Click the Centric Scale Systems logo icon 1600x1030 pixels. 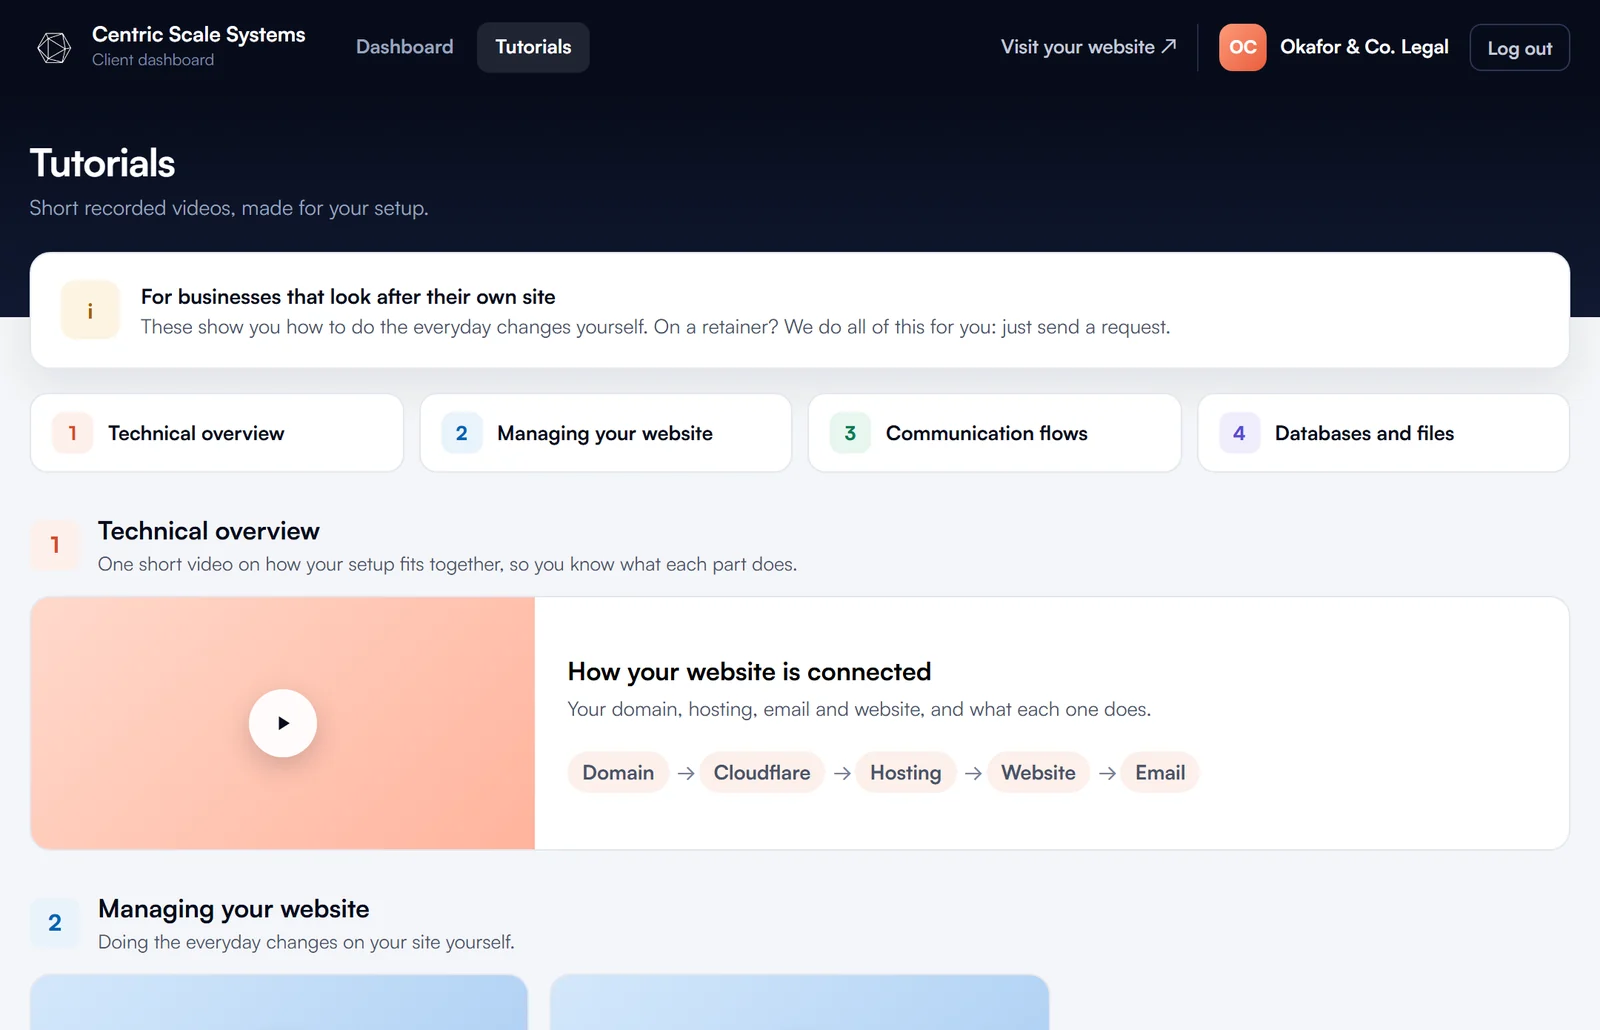click(54, 47)
